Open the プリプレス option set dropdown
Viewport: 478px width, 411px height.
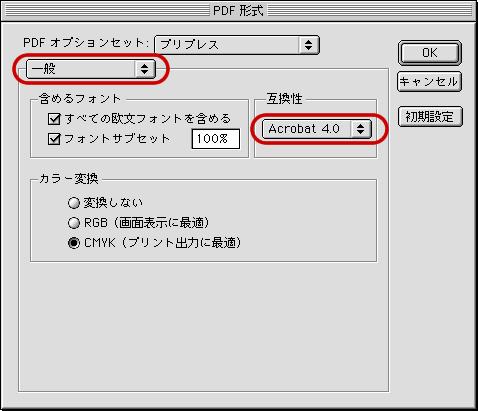point(237,45)
